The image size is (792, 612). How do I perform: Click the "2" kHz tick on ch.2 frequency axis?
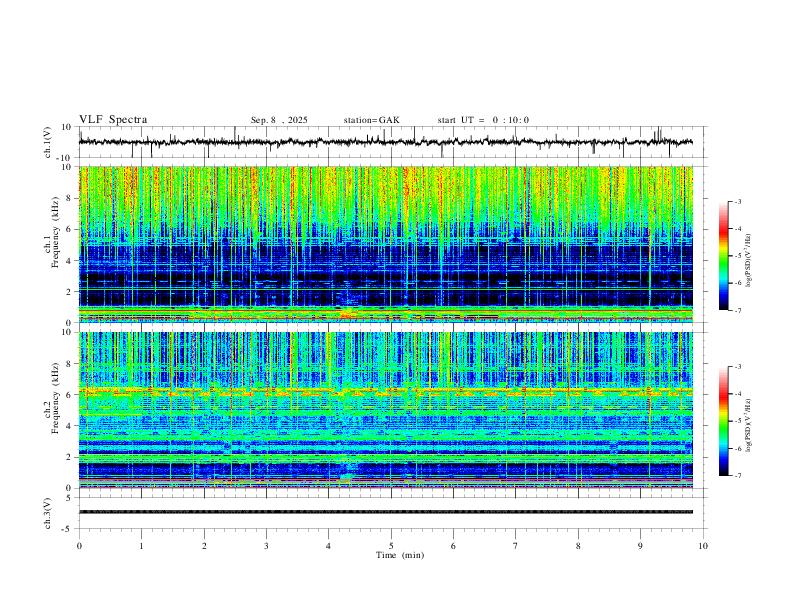coord(69,457)
